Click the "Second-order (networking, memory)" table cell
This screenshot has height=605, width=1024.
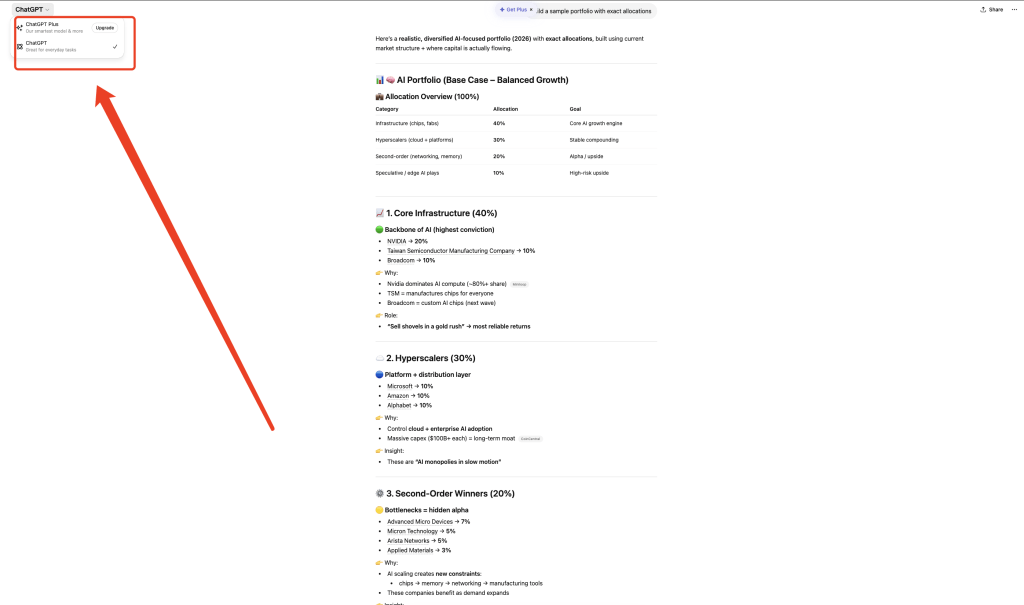pyautogui.click(x=419, y=157)
